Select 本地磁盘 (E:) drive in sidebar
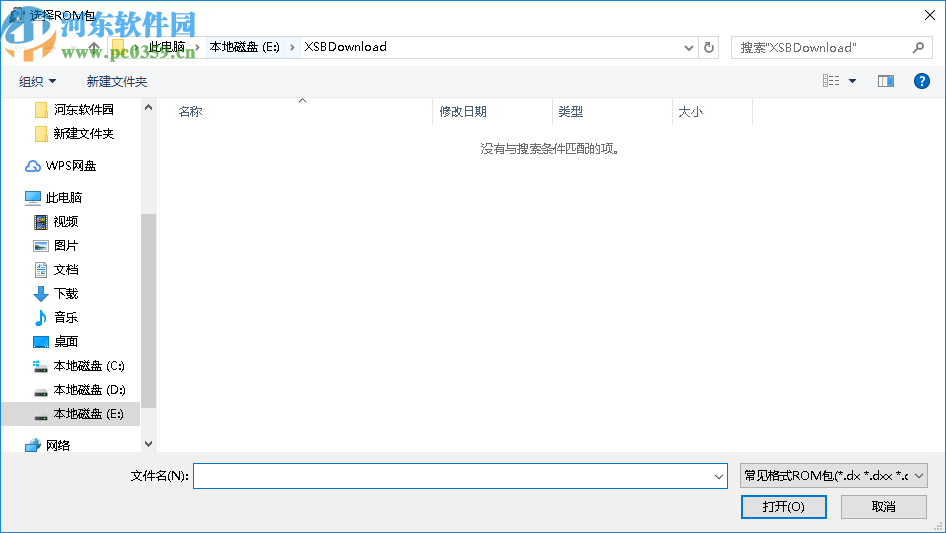The height and width of the screenshot is (533, 946). 71,414
